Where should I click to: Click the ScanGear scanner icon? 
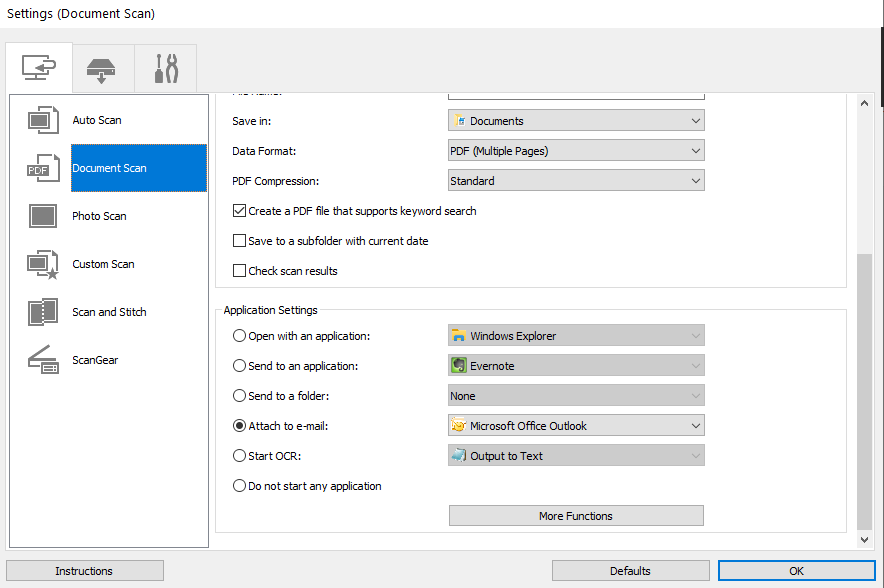click(43, 360)
